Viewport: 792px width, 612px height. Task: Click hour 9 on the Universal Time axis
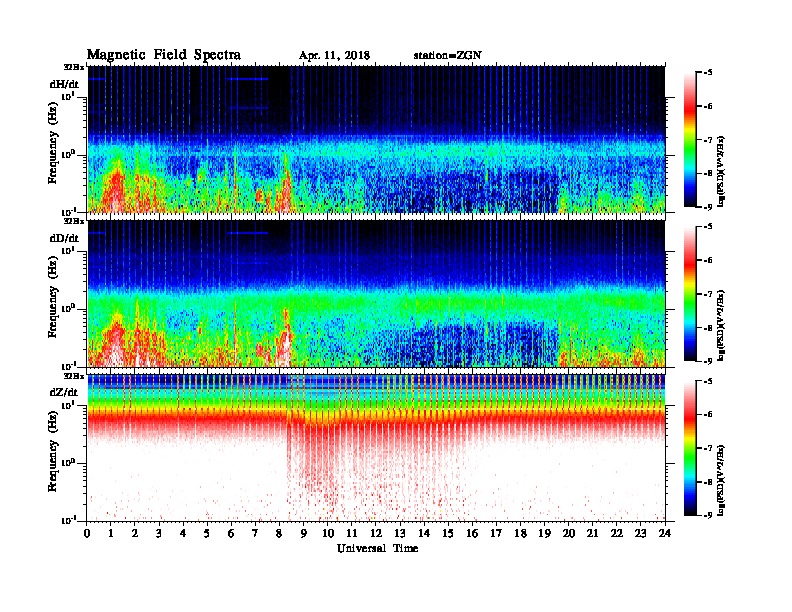pos(304,533)
